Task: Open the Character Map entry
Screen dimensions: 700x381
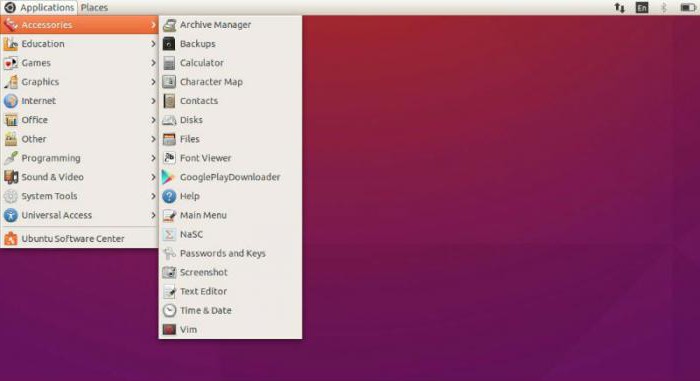Action: [x=230, y=82]
